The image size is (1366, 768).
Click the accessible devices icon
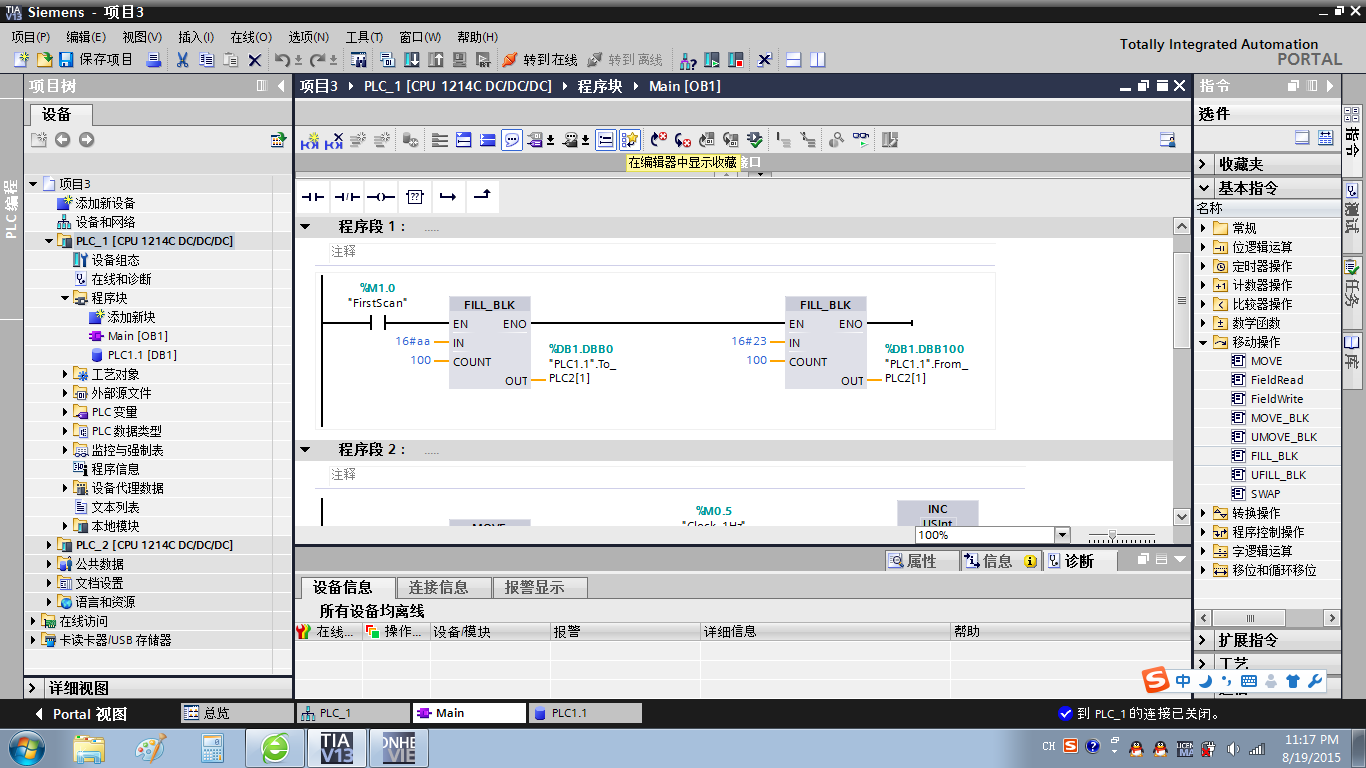pos(688,60)
